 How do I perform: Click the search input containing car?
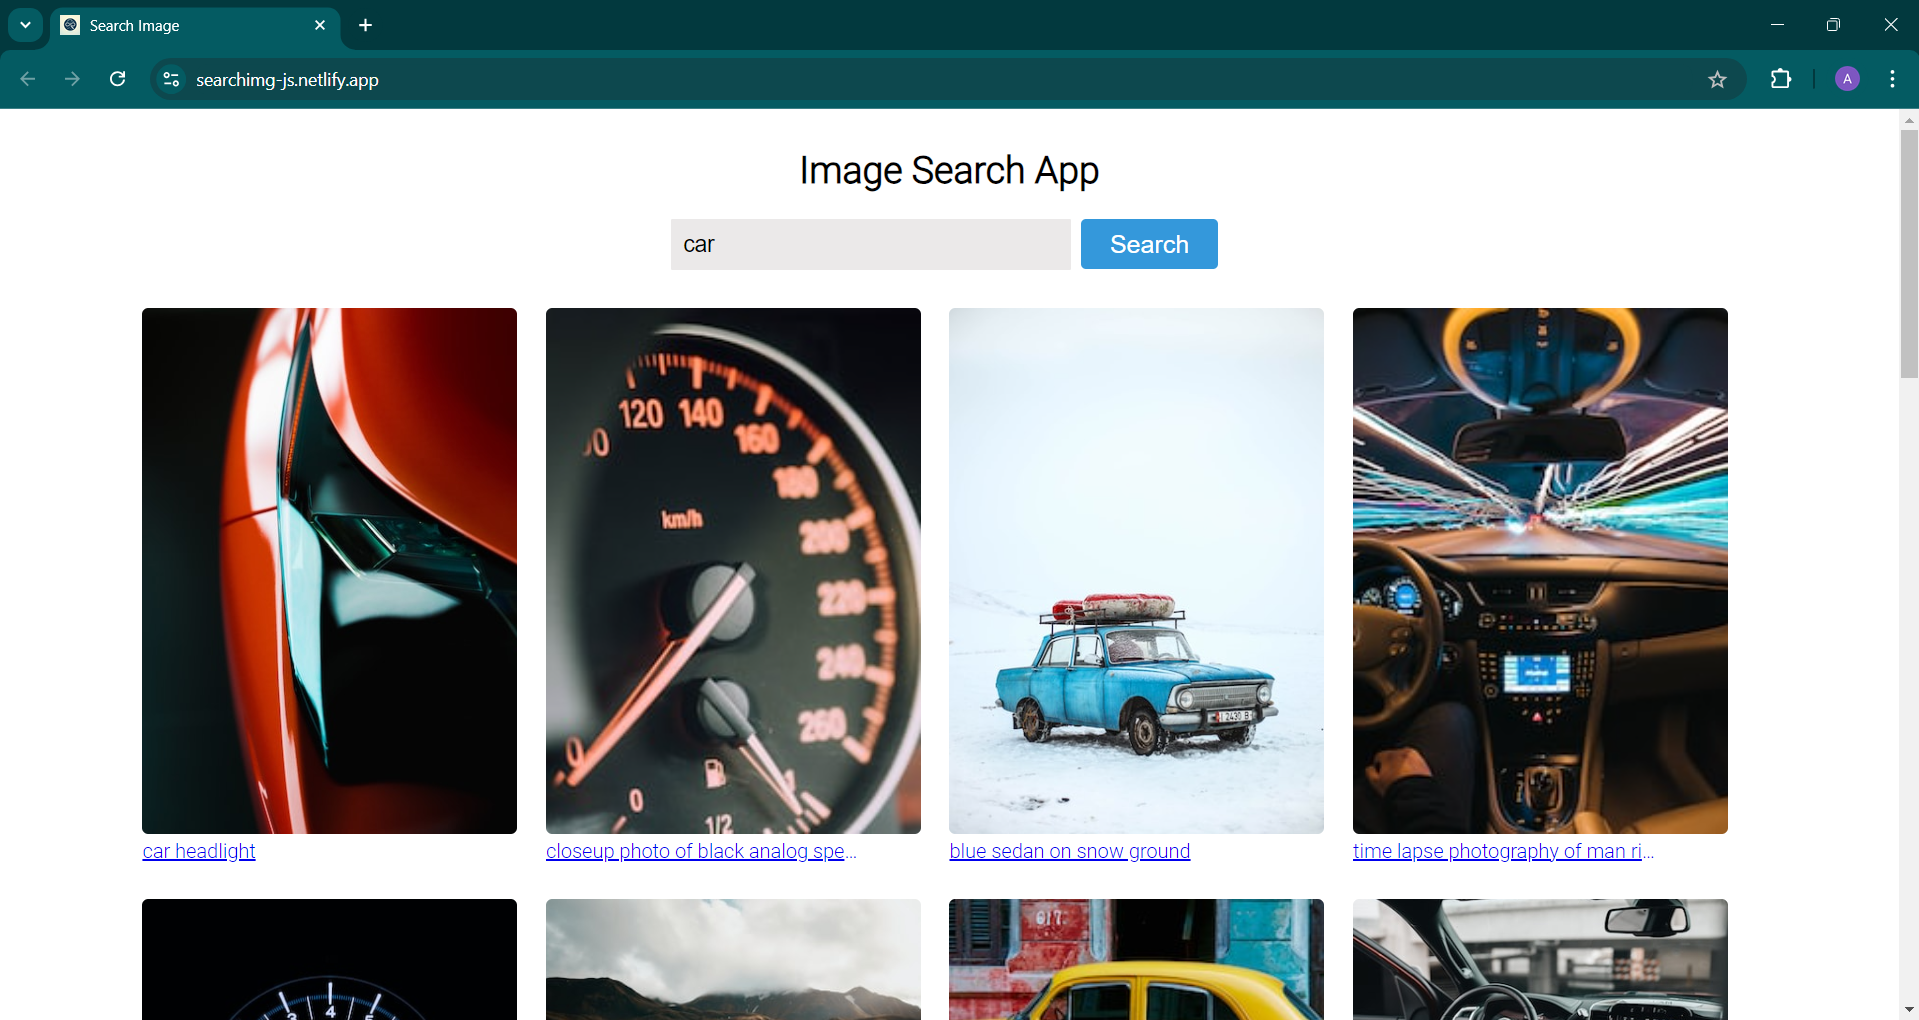click(870, 244)
